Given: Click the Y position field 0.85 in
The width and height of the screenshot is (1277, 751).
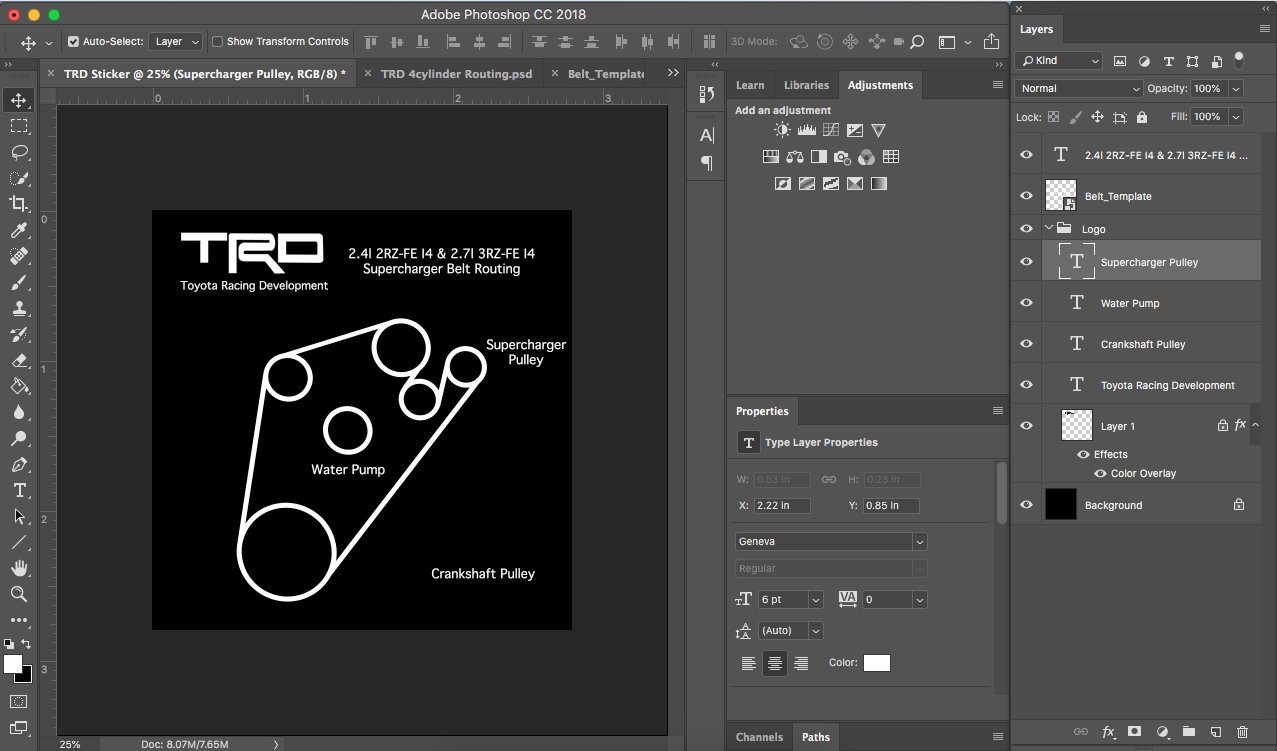Looking at the screenshot, I should tap(893, 505).
